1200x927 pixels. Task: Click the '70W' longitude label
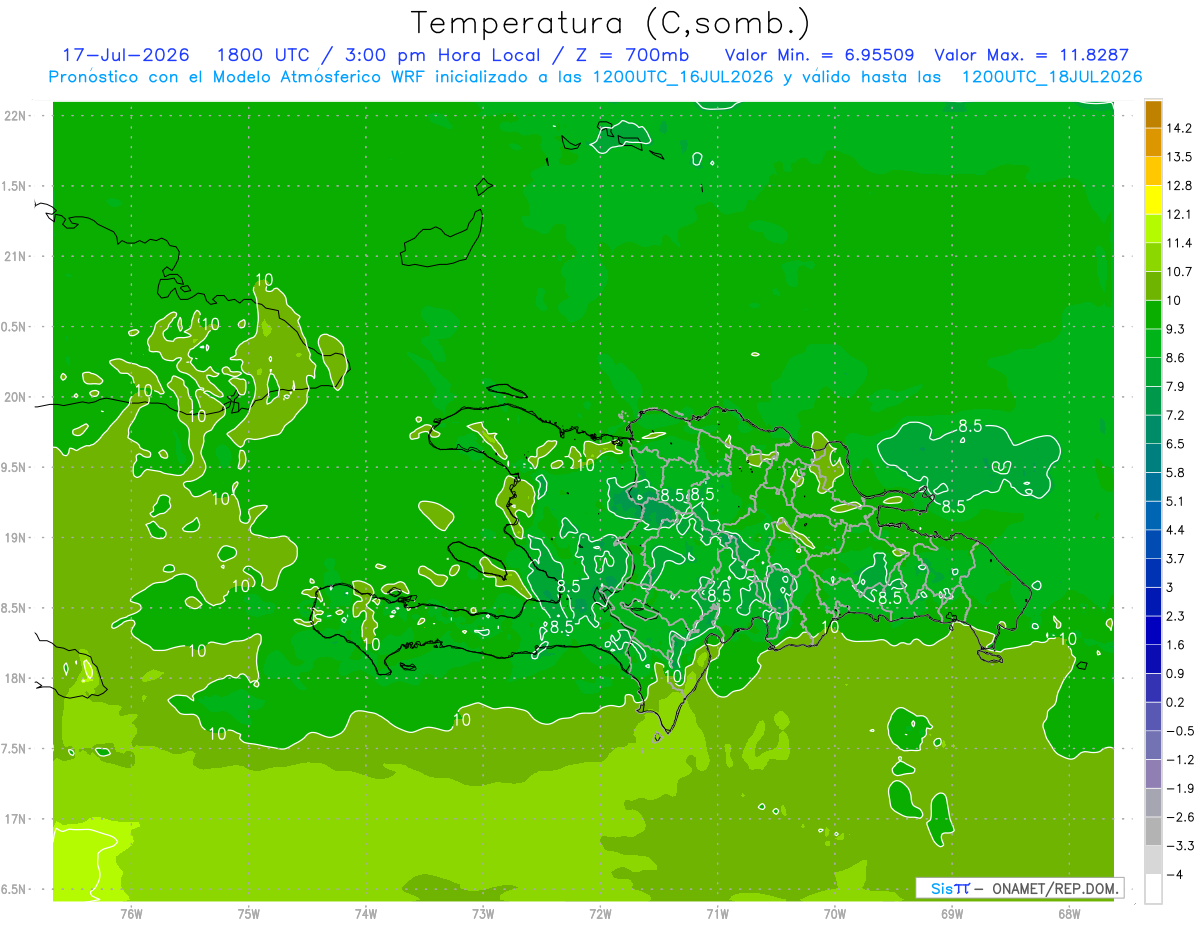tap(835, 914)
